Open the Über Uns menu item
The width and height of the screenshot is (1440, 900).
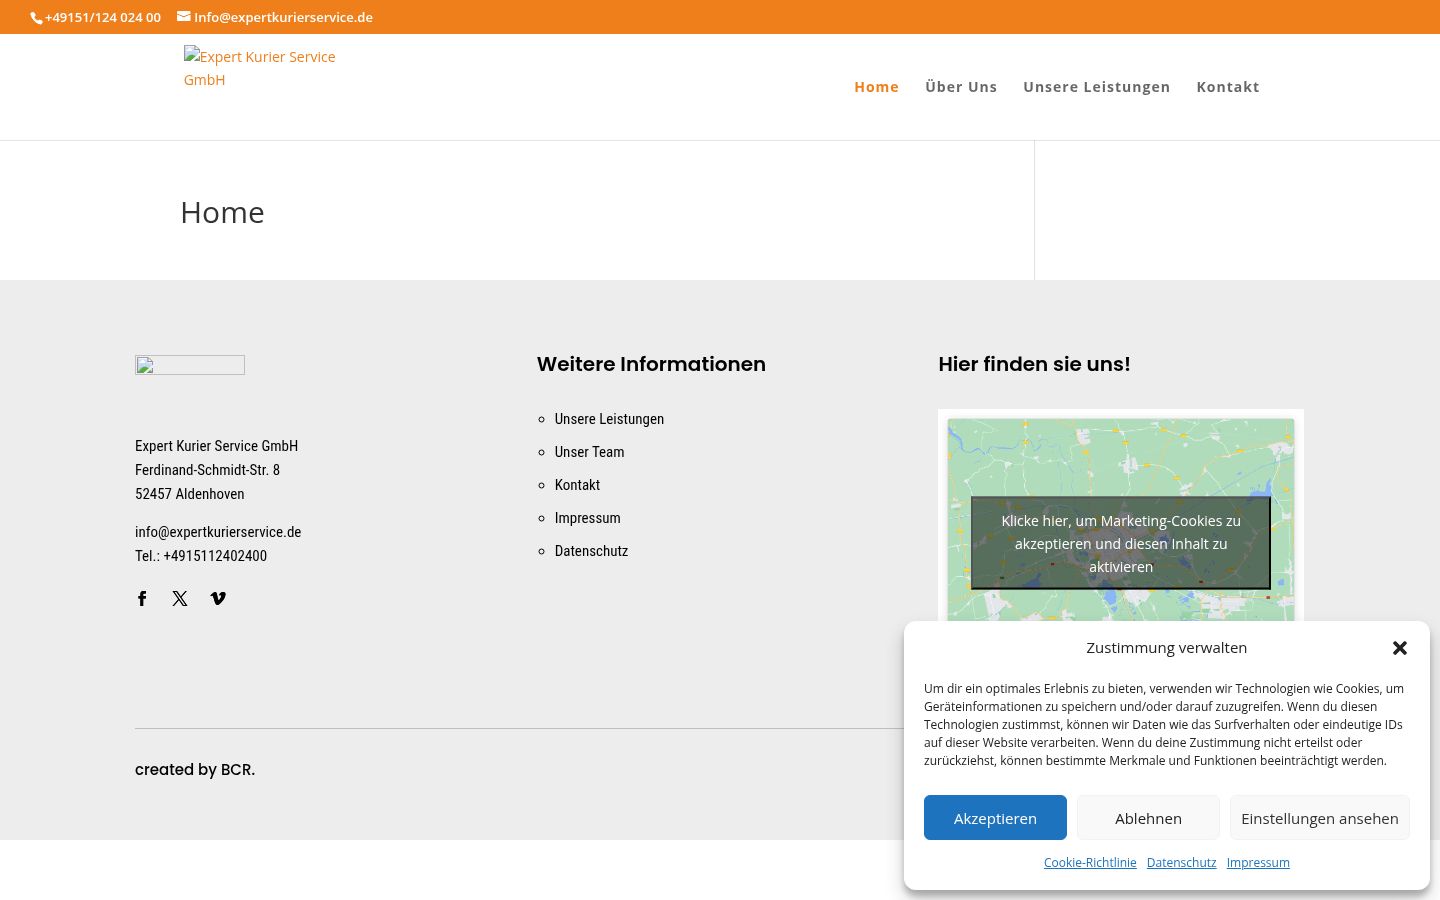961,87
